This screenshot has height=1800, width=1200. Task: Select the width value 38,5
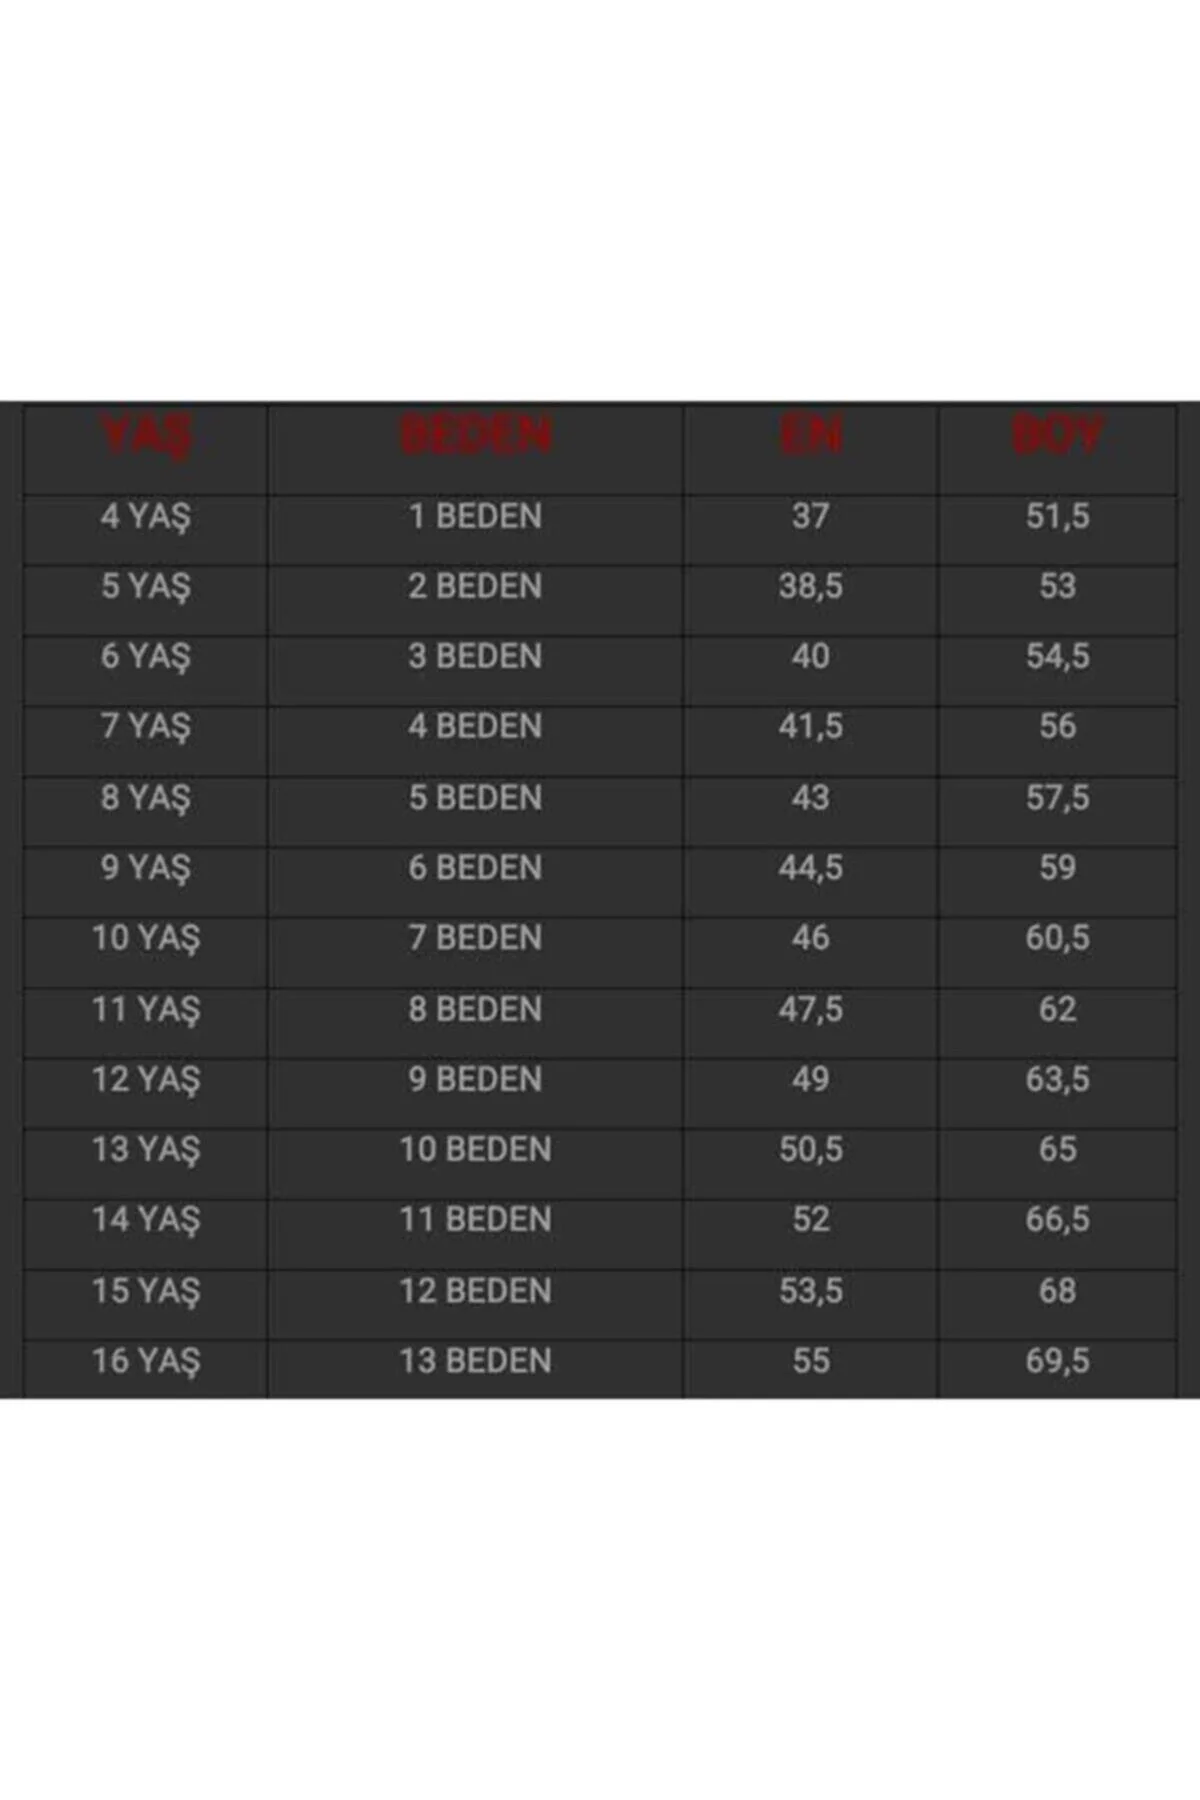click(x=810, y=587)
